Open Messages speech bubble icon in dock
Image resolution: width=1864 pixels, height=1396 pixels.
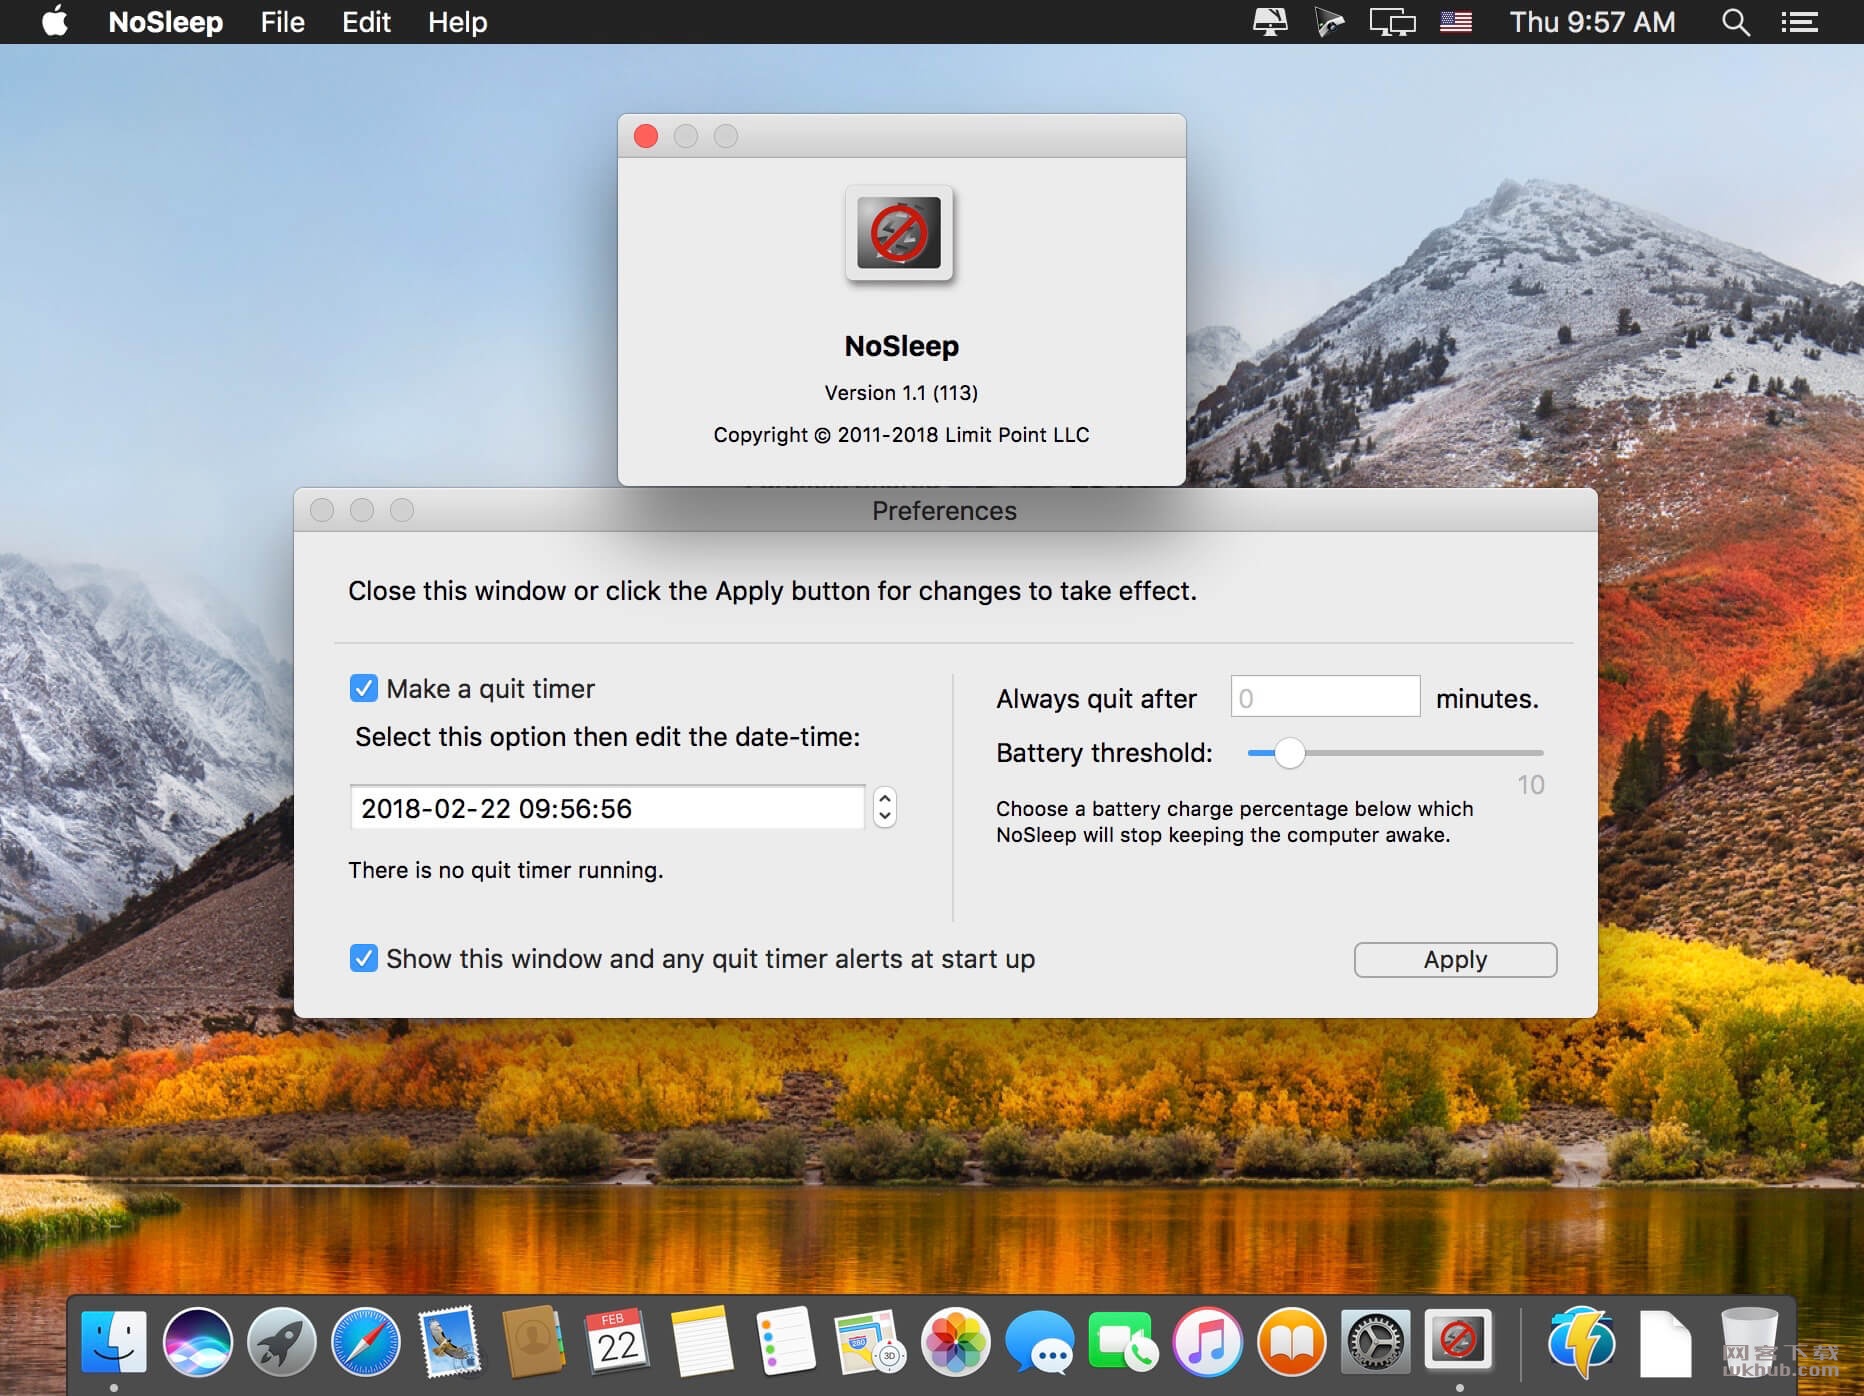(1039, 1342)
